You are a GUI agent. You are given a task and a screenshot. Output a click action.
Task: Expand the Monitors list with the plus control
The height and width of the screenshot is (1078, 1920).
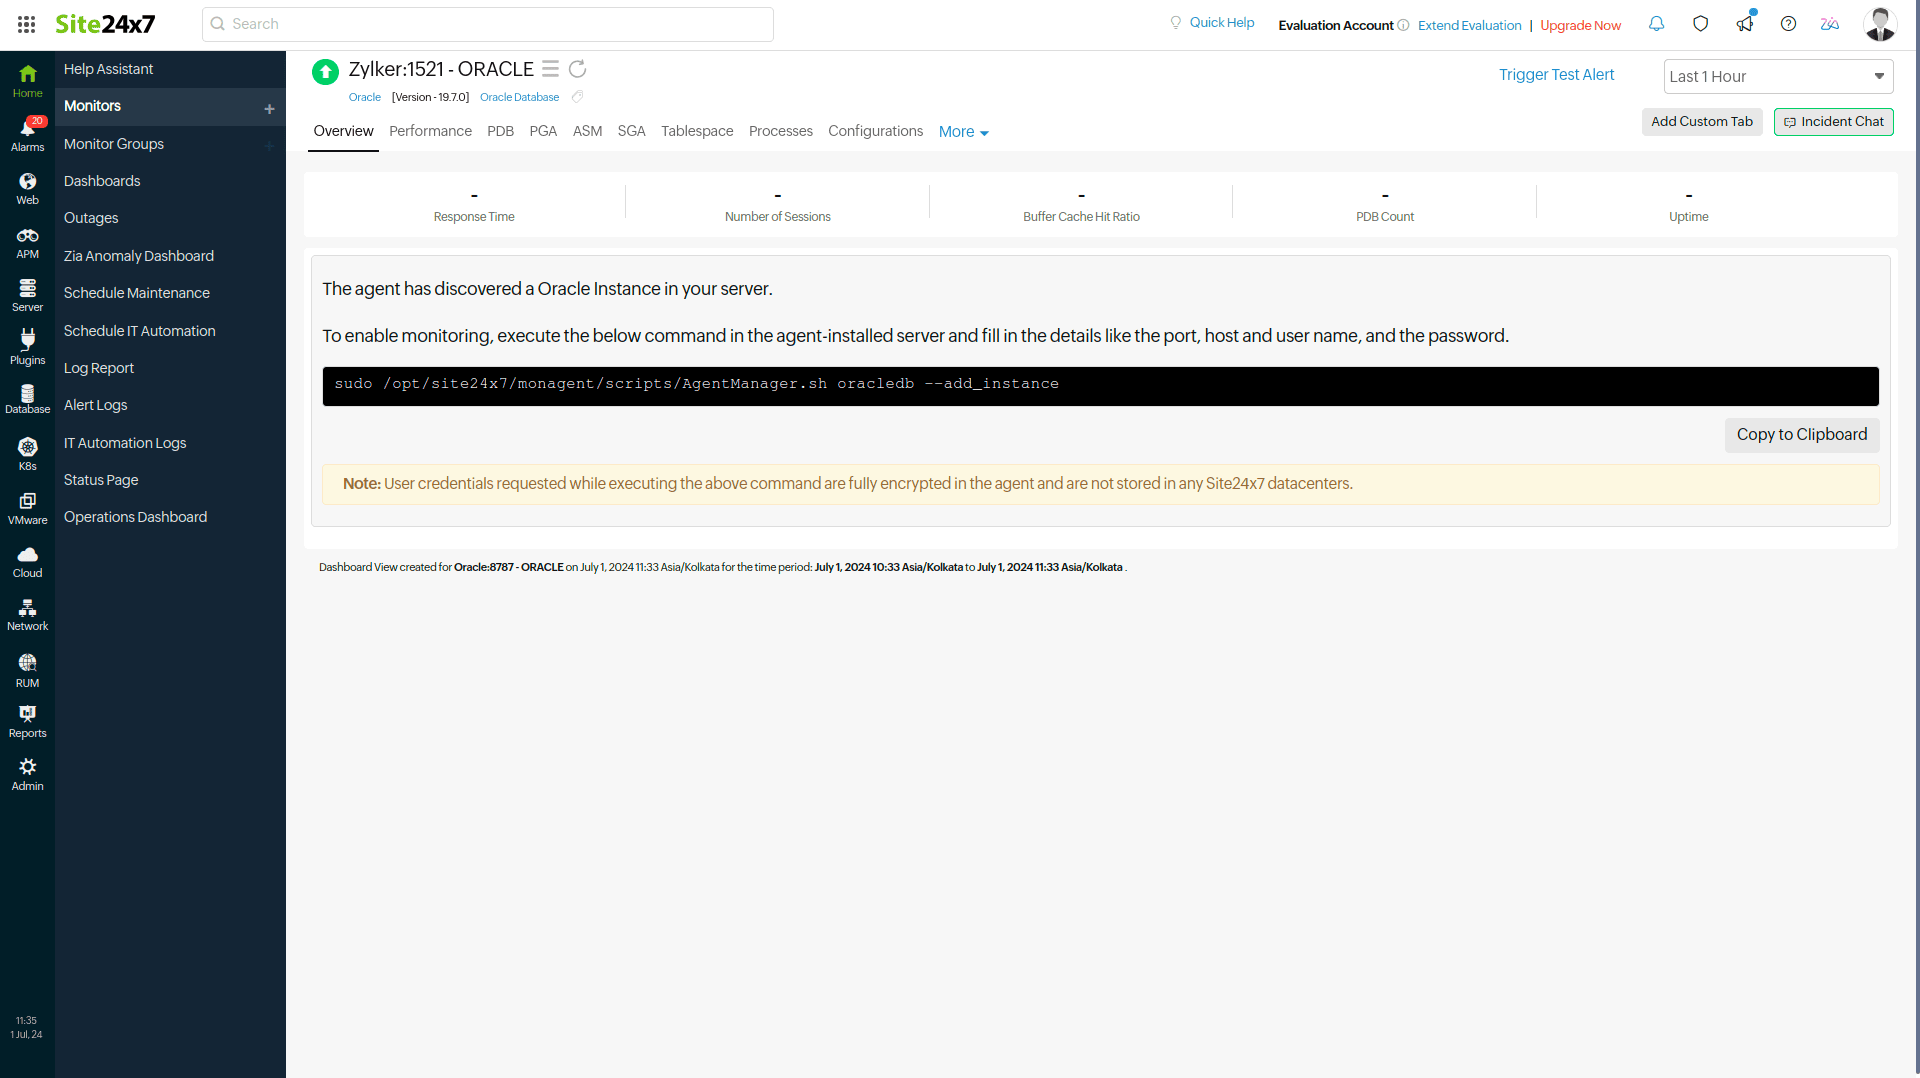click(x=268, y=108)
